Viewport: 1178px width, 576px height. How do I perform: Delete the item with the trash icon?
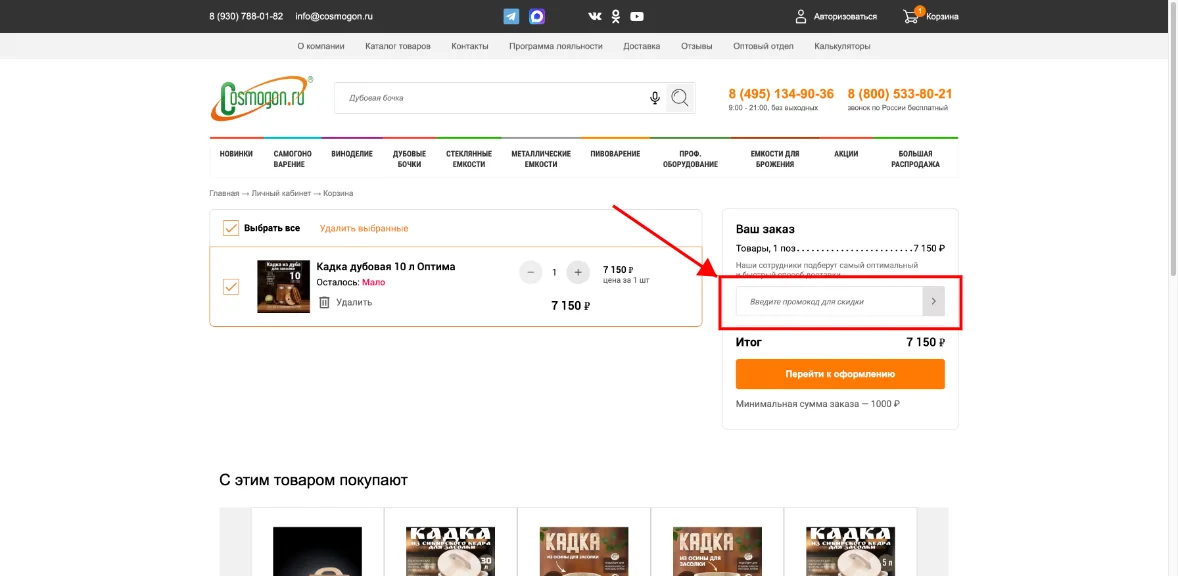tap(326, 301)
